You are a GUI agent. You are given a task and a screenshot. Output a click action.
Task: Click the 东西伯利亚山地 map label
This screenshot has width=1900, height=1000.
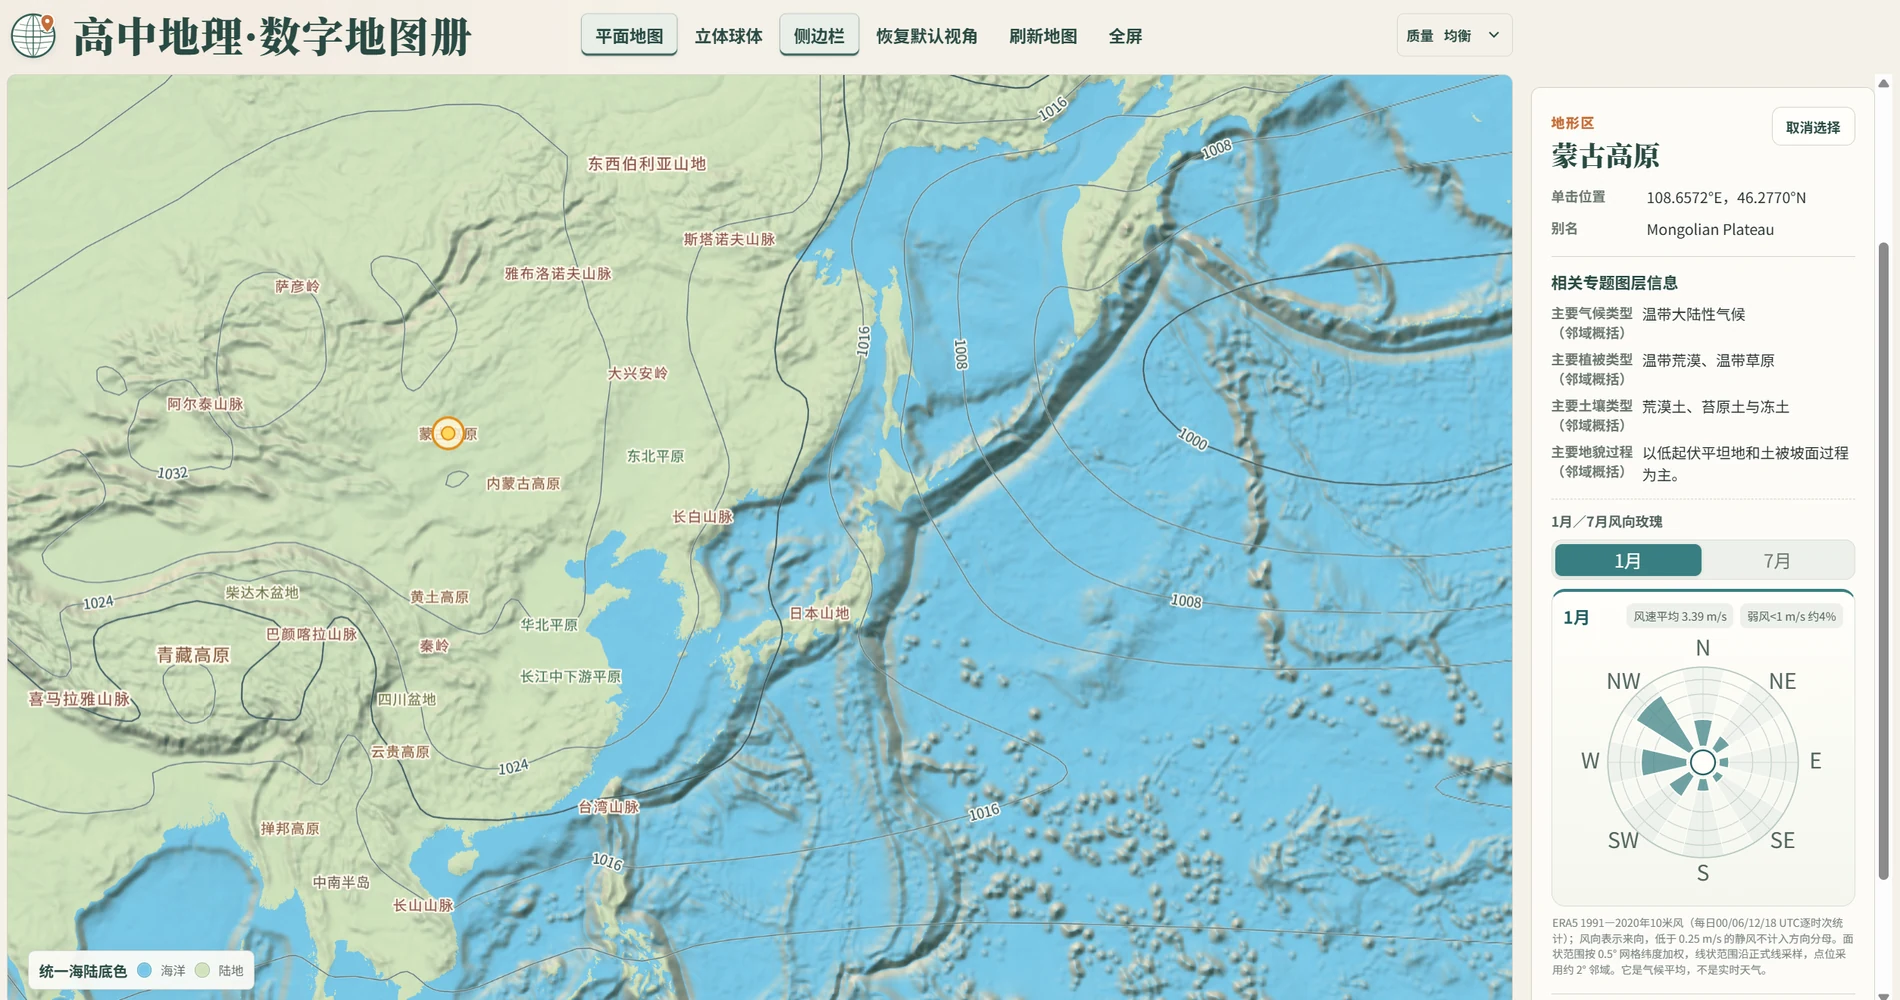click(646, 164)
